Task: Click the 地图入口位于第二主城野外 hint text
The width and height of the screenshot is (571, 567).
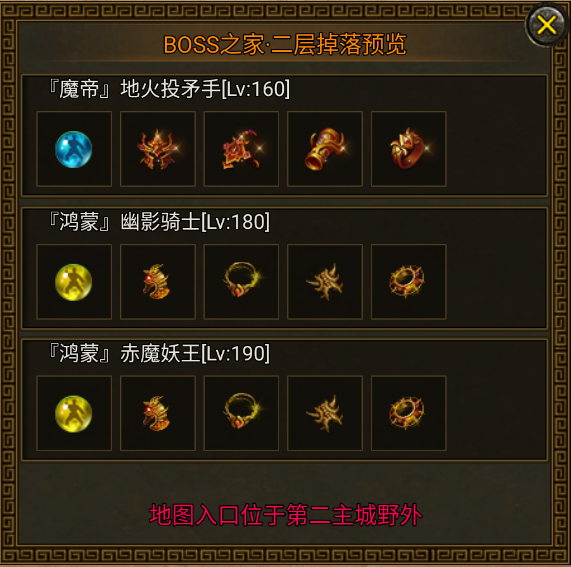Action: pyautogui.click(x=286, y=515)
